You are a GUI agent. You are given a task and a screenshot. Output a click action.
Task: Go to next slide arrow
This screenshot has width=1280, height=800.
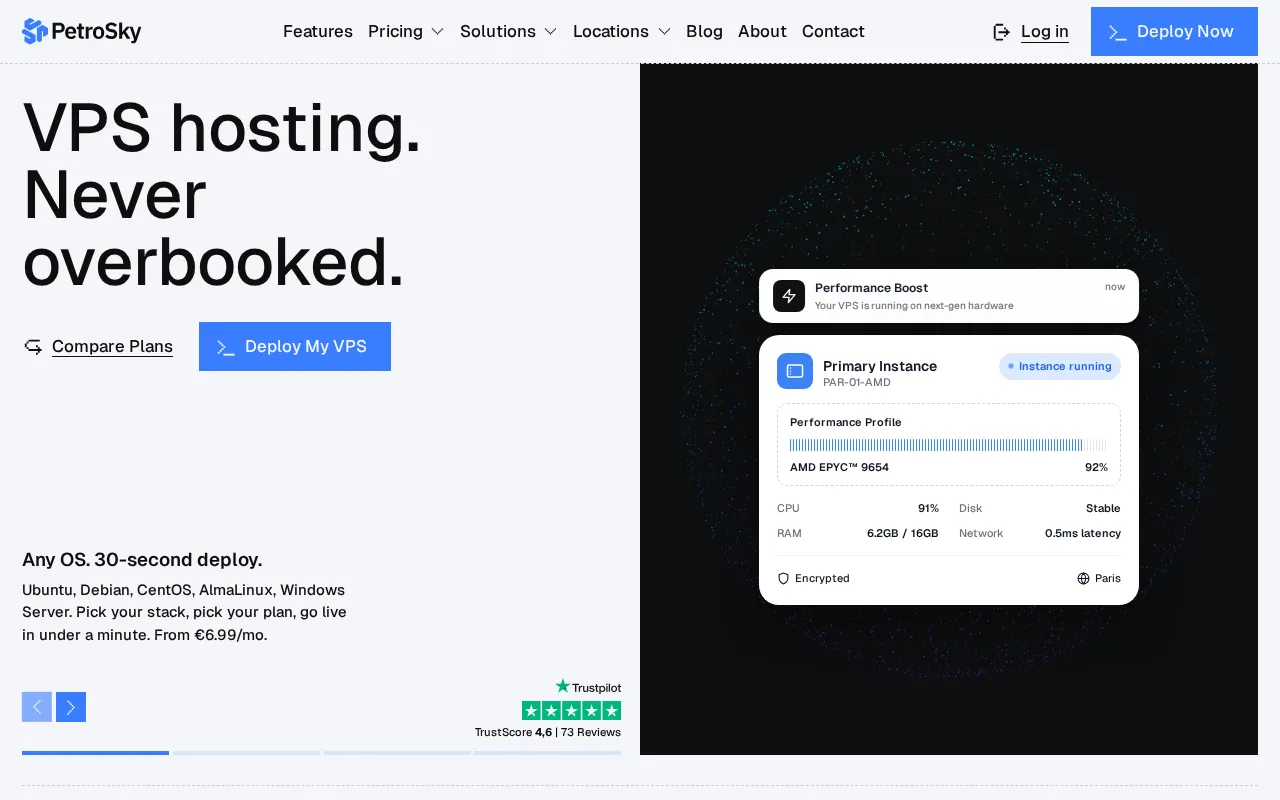(x=71, y=707)
